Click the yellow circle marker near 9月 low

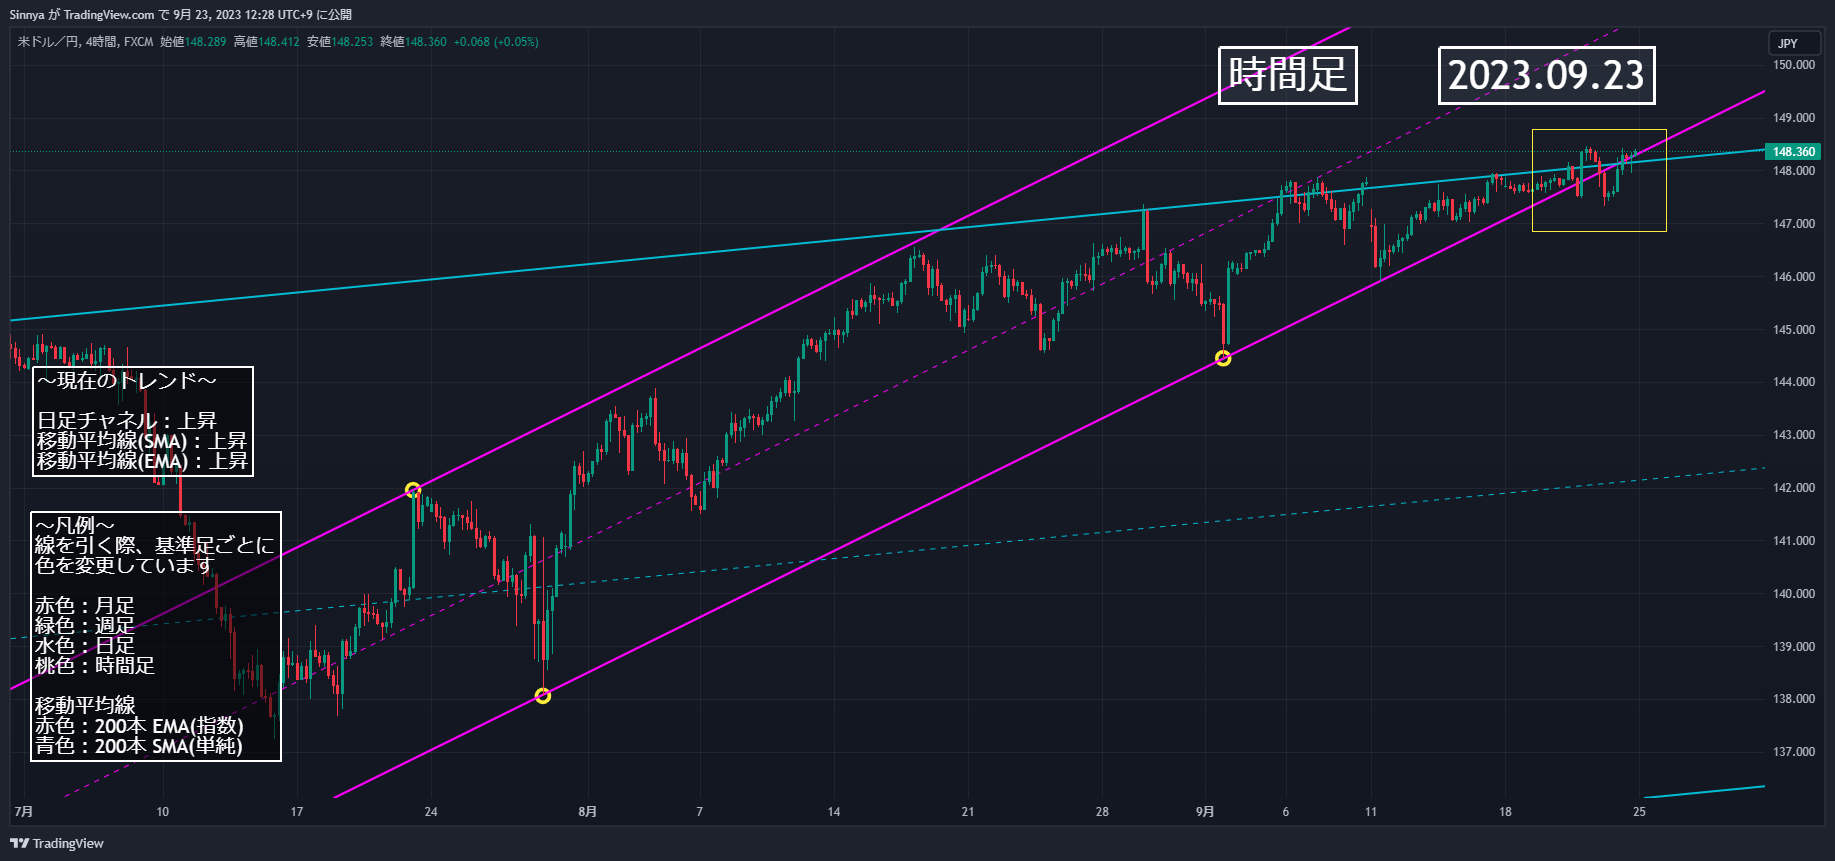[1223, 358]
